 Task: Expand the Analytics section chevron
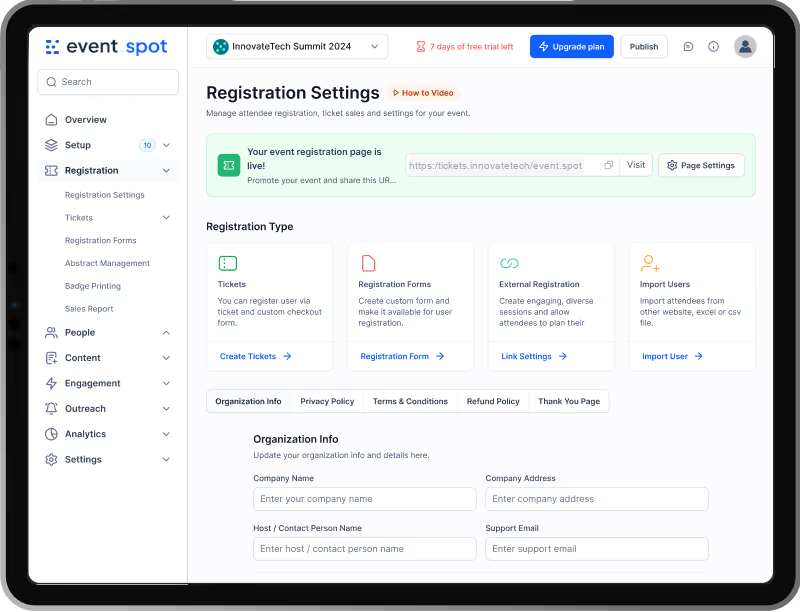(166, 434)
